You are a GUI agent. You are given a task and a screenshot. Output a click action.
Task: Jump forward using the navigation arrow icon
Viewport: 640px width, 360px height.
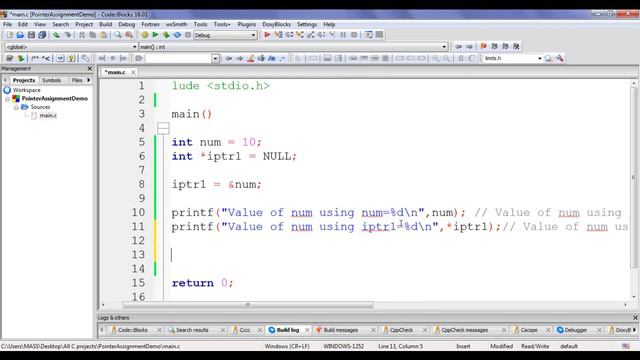tap(469, 47)
